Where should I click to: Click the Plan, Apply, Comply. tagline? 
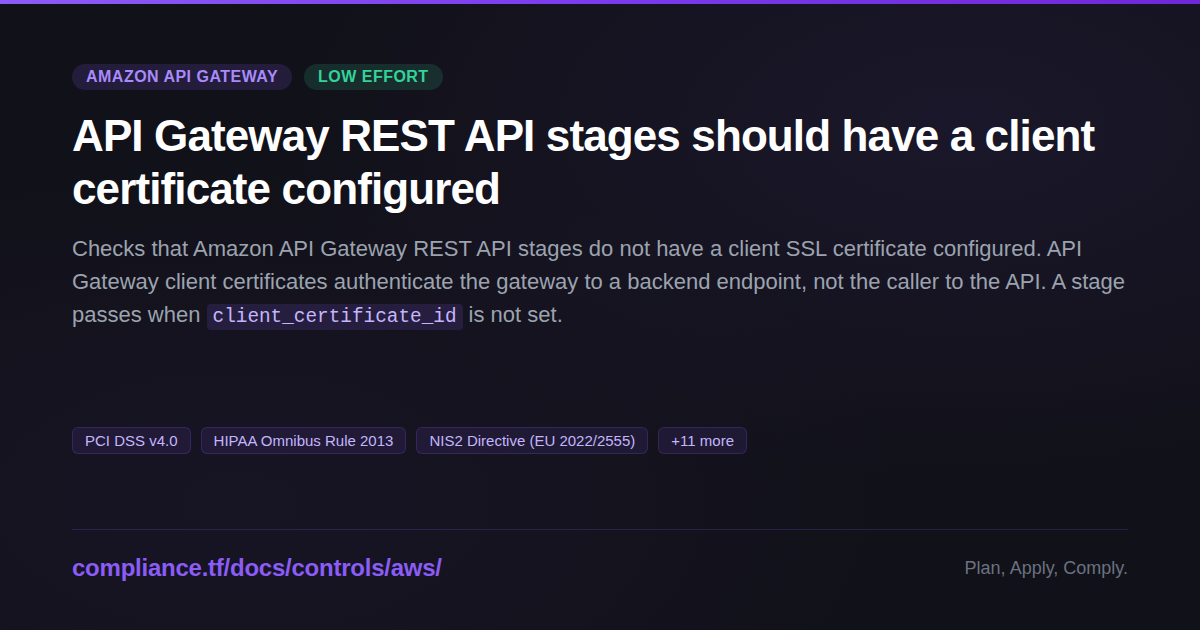click(1046, 568)
